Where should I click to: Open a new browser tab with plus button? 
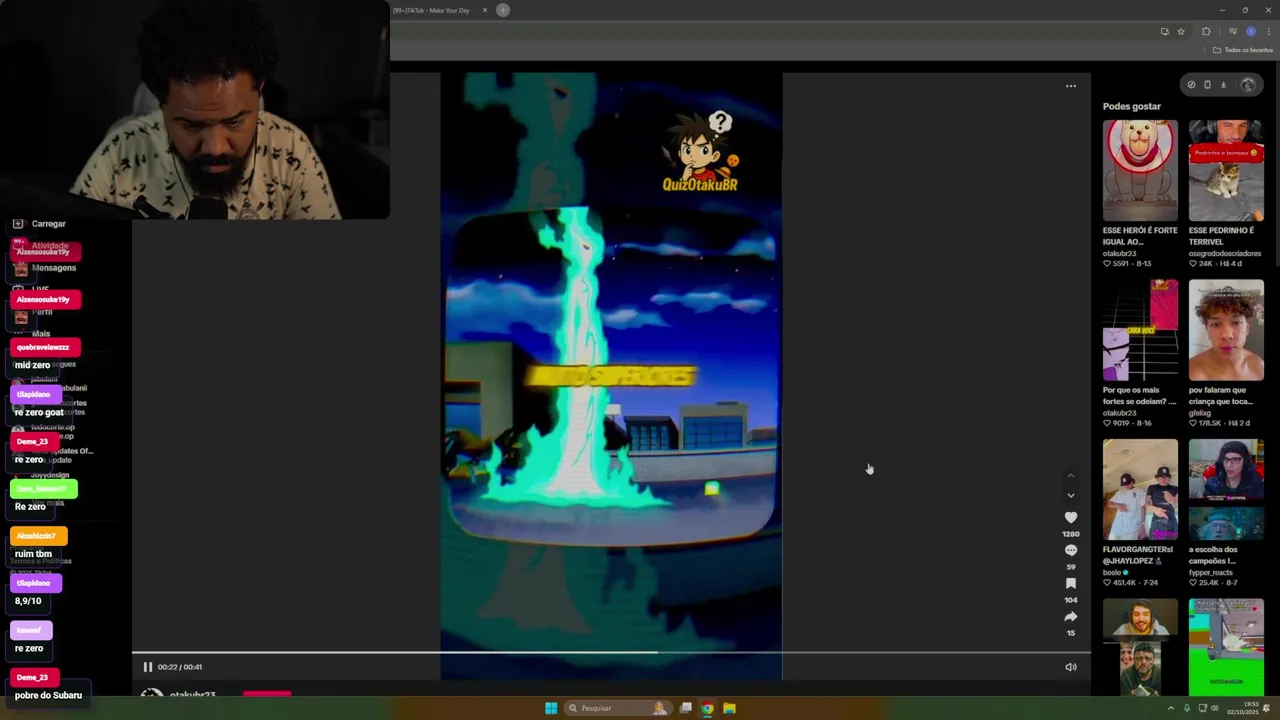[x=503, y=10]
